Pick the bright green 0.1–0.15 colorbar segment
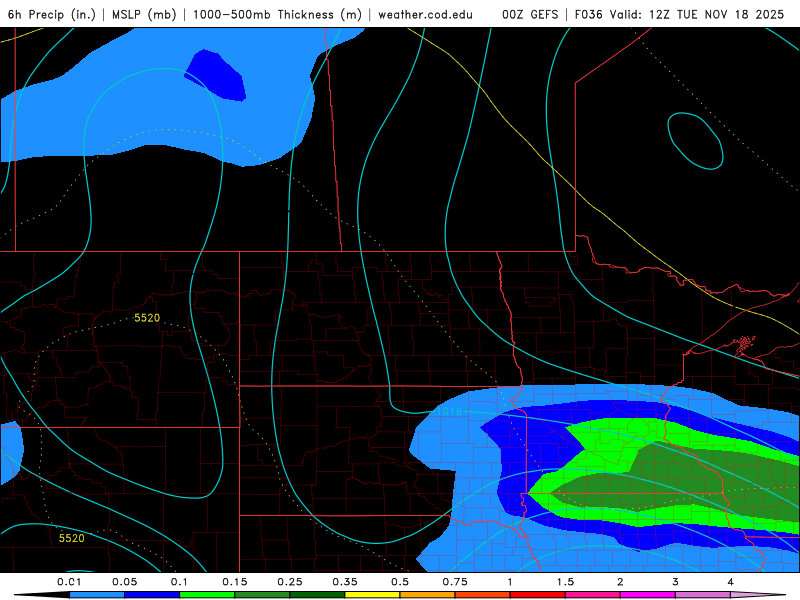The width and height of the screenshot is (800, 600). pyautogui.click(x=207, y=595)
